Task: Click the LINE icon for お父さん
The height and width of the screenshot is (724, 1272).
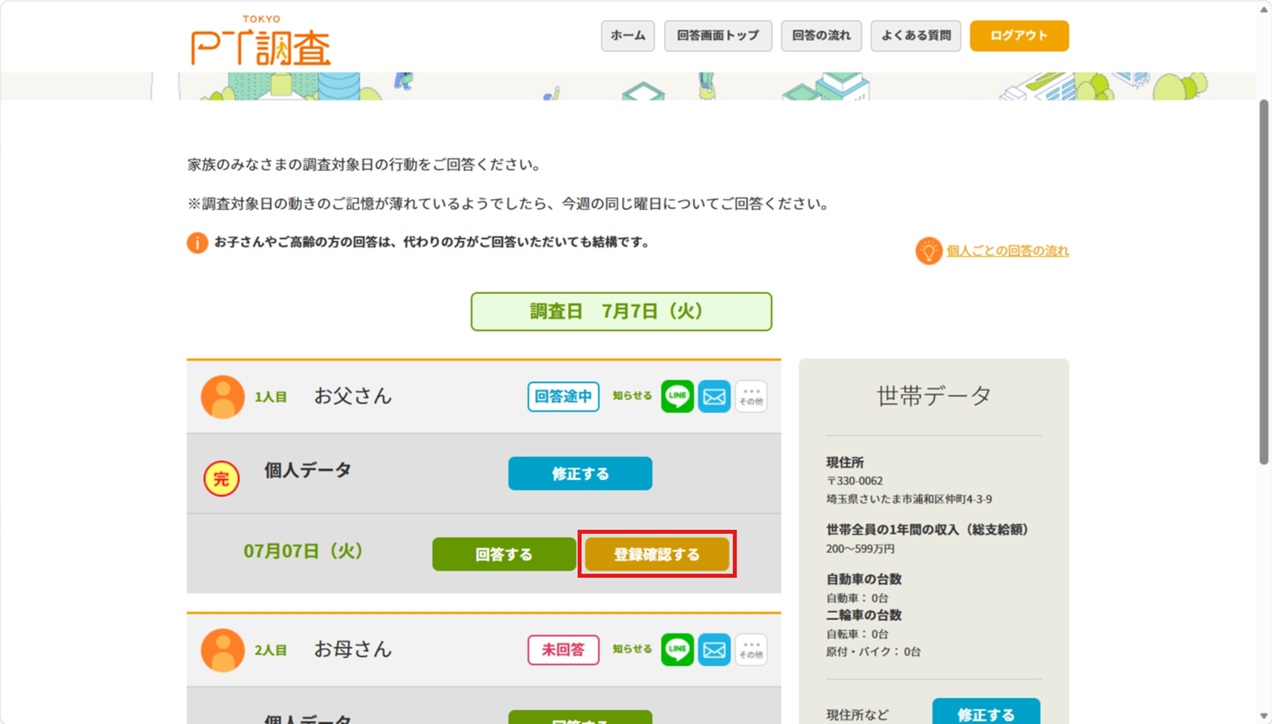Action: point(677,396)
